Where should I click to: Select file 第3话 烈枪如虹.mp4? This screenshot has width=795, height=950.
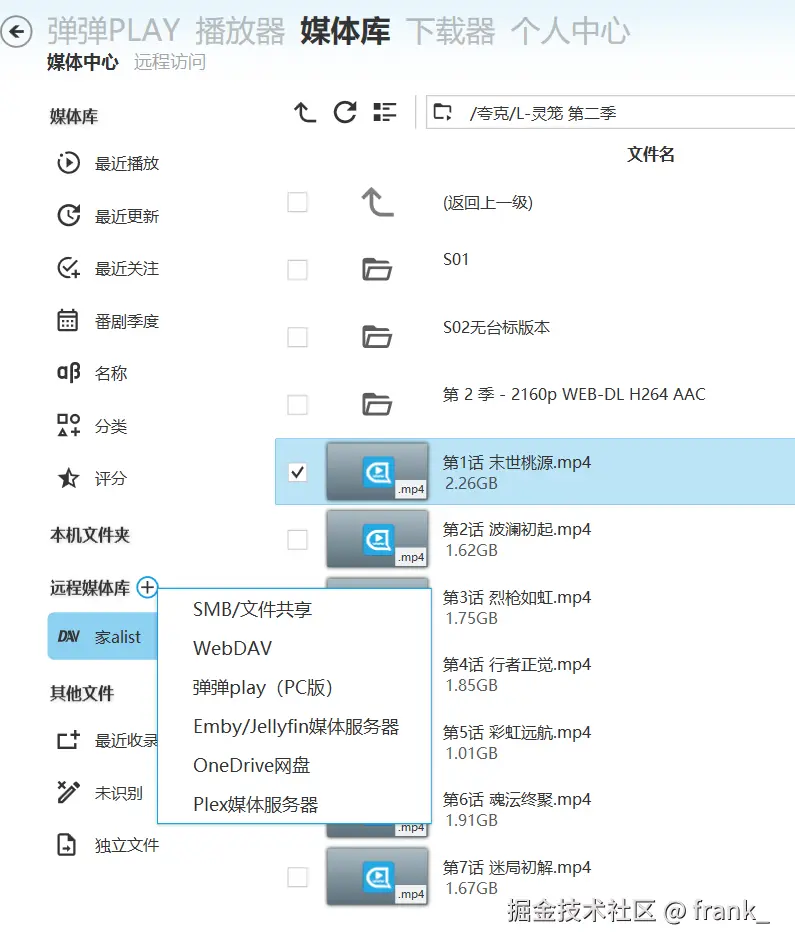tap(516, 597)
